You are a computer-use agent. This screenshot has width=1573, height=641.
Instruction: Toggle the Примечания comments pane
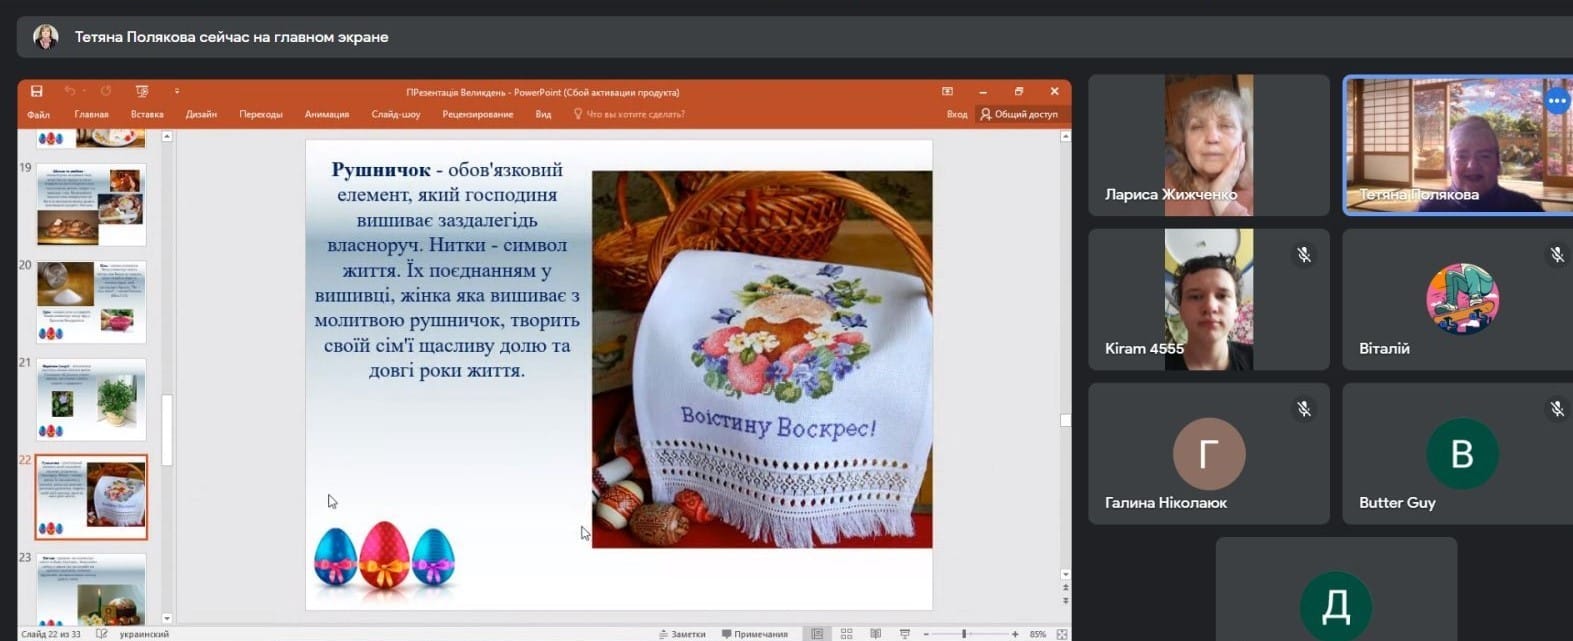pos(754,634)
